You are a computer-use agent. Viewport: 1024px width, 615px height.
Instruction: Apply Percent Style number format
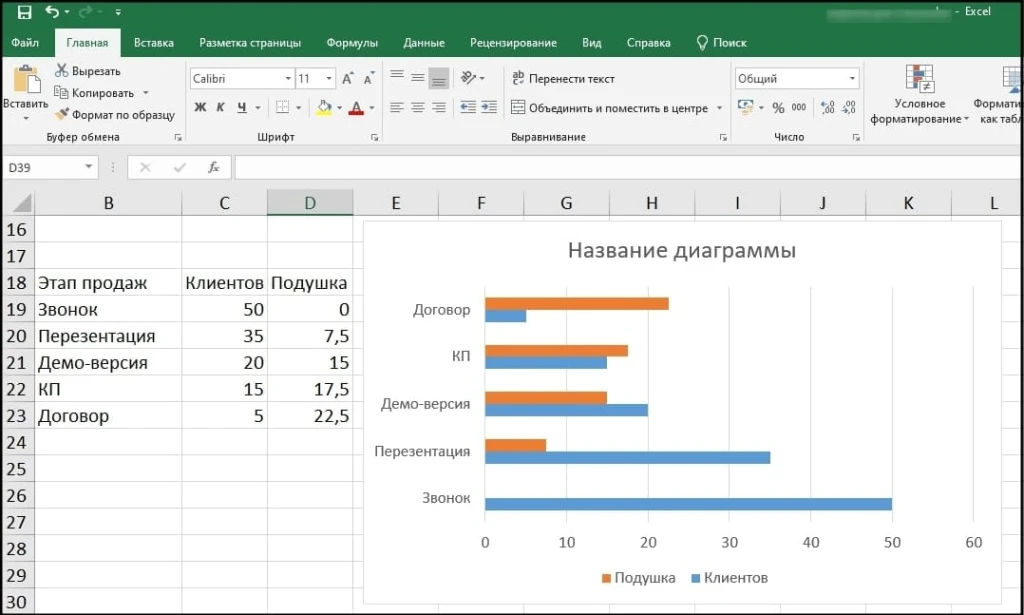[x=777, y=108]
